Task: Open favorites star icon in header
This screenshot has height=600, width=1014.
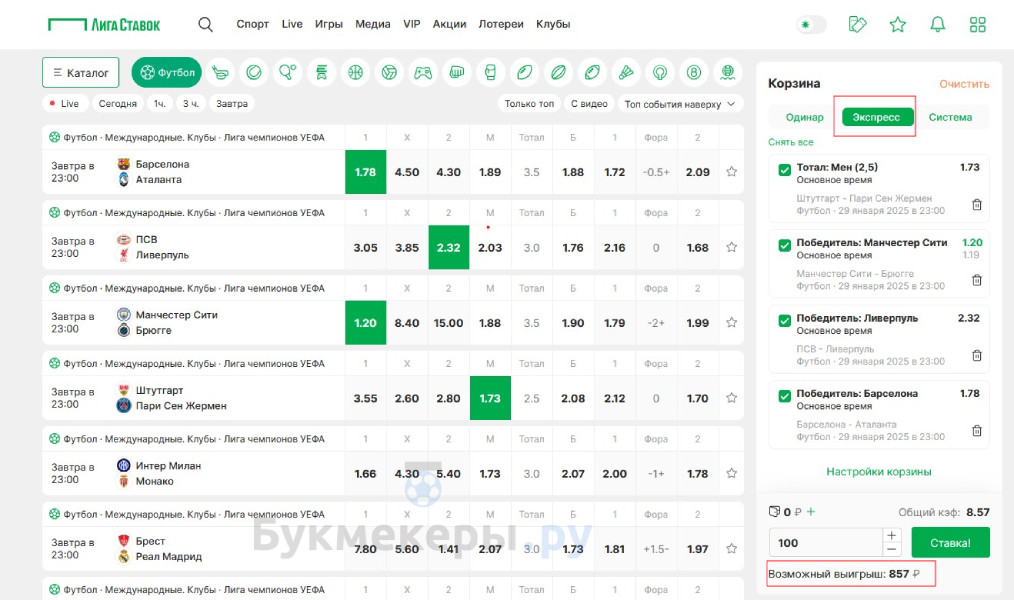Action: (x=898, y=24)
